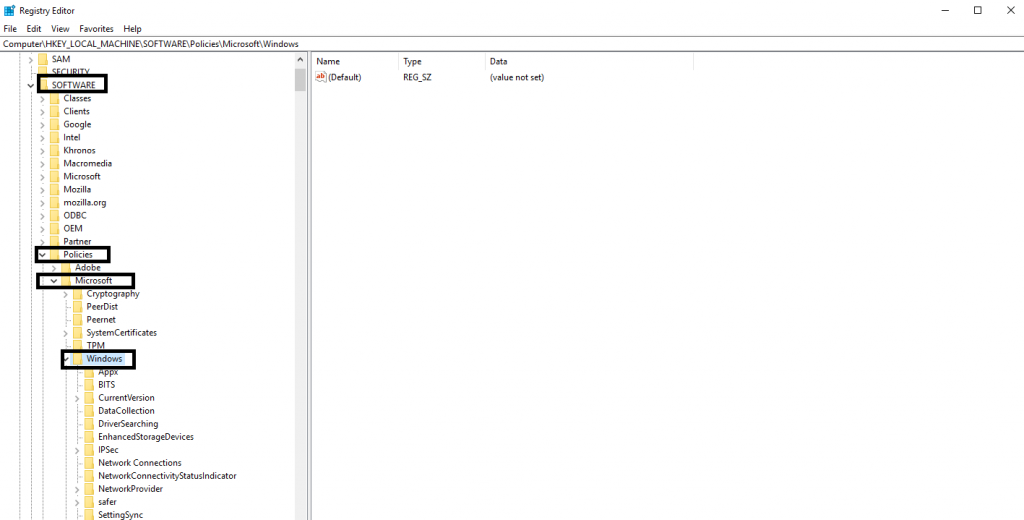Expand the Cryptography key

pos(65,294)
